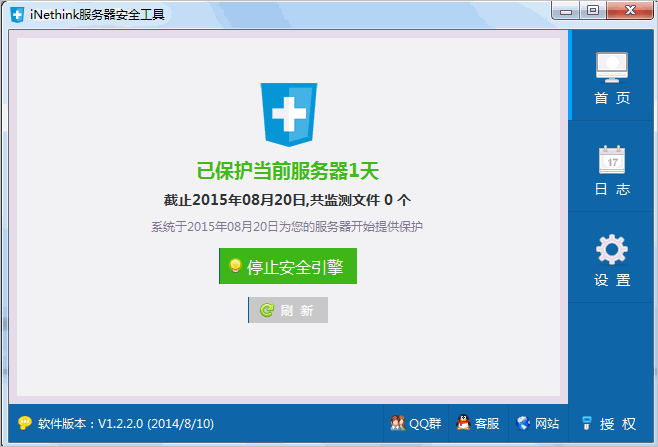The width and height of the screenshot is (658, 447).
Task: Click the 已保护当前服务器1天 heading
Action: click(288, 171)
